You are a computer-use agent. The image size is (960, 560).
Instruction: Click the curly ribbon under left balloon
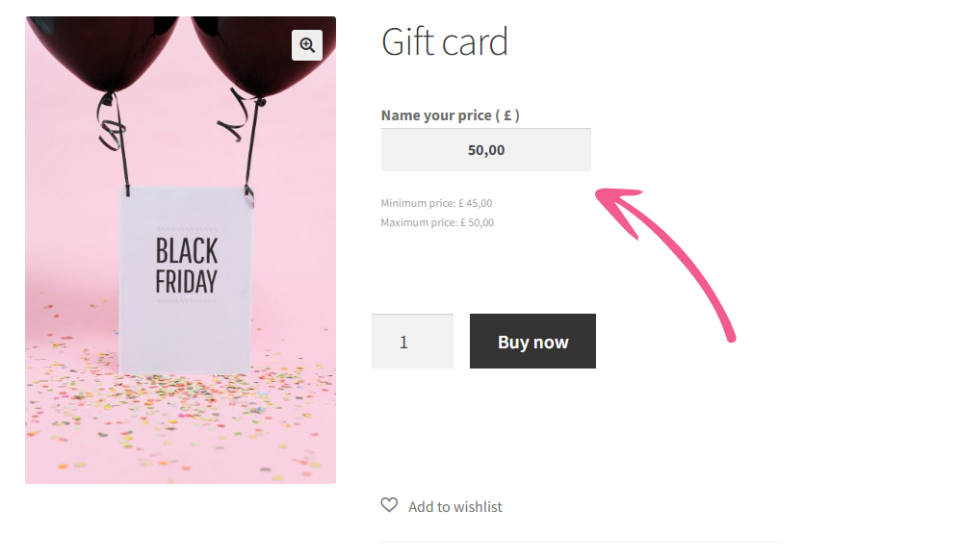(112, 130)
